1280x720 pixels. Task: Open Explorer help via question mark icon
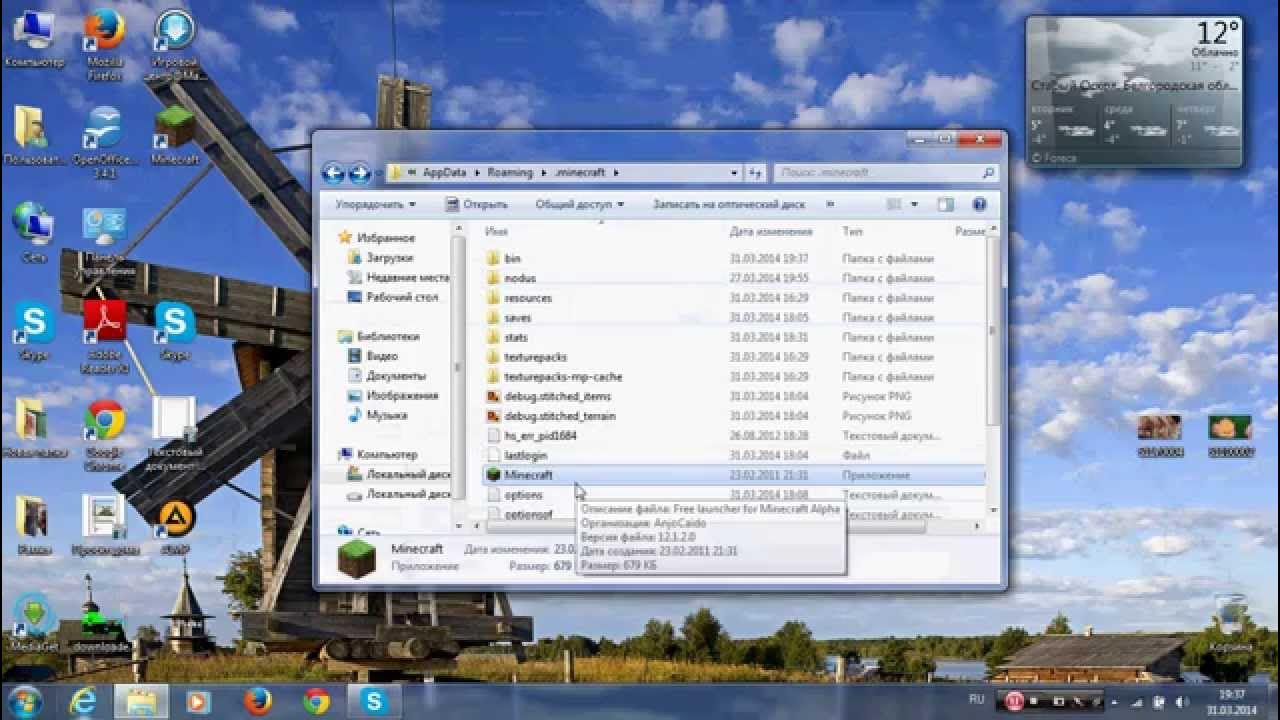pos(980,204)
